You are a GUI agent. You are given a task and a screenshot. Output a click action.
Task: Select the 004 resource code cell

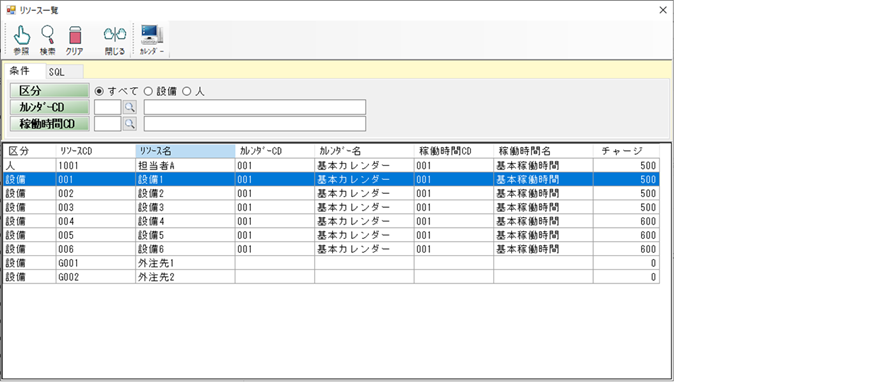(x=95, y=221)
